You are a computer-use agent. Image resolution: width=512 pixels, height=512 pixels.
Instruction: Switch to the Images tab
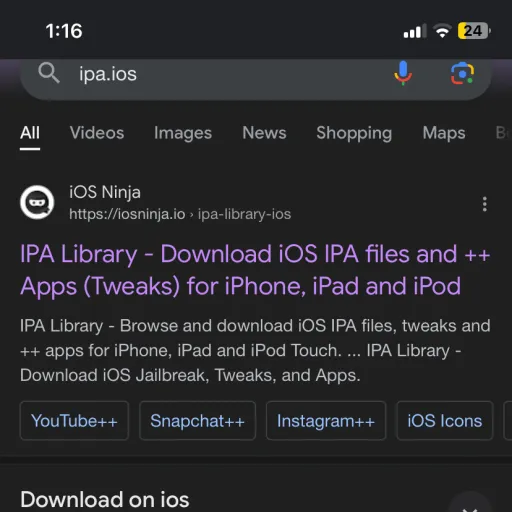(x=183, y=133)
